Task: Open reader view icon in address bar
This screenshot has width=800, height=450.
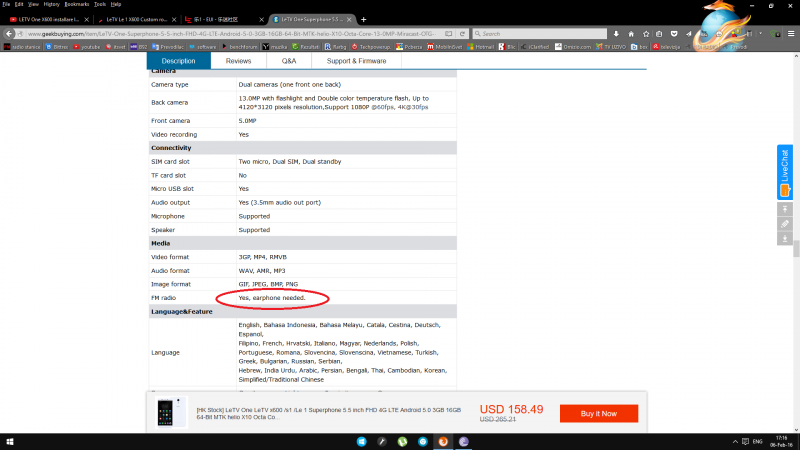Action: click(x=448, y=34)
